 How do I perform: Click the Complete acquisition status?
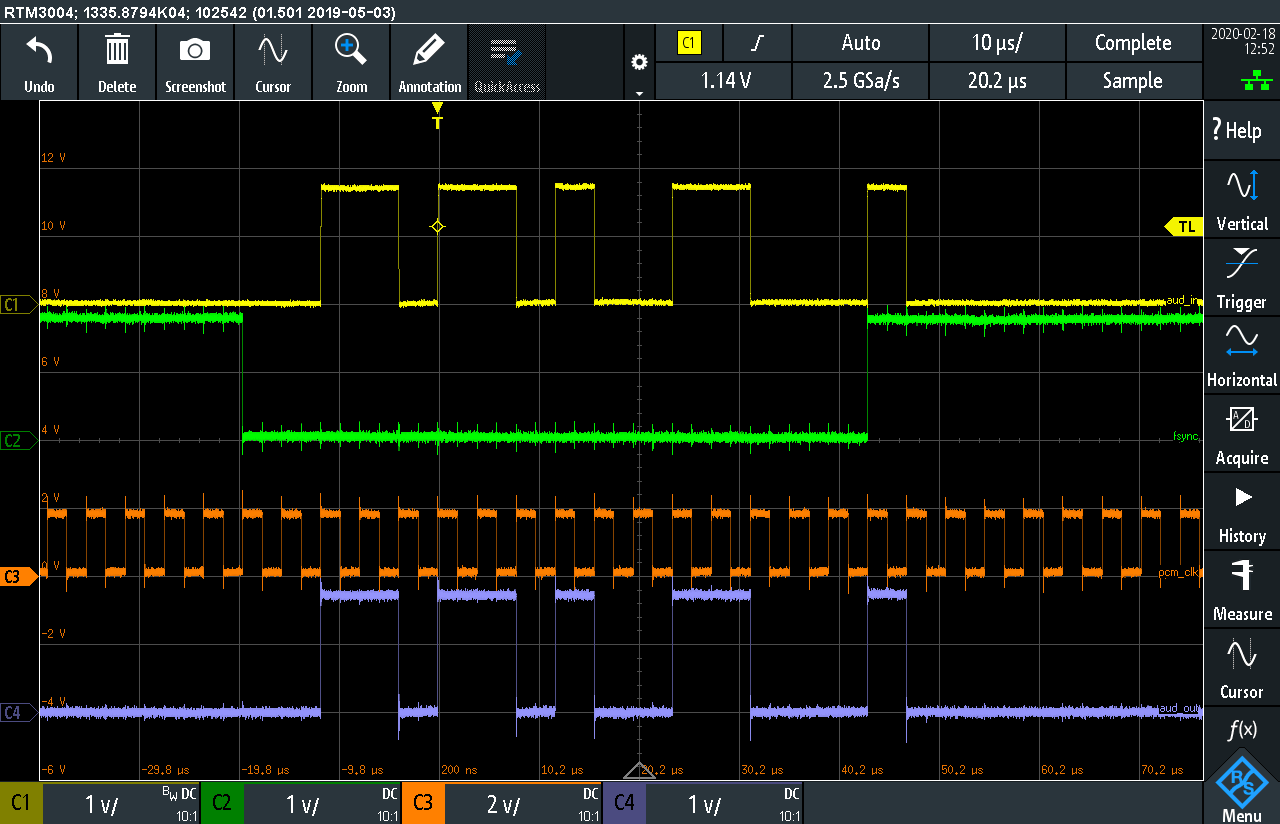tap(1133, 43)
